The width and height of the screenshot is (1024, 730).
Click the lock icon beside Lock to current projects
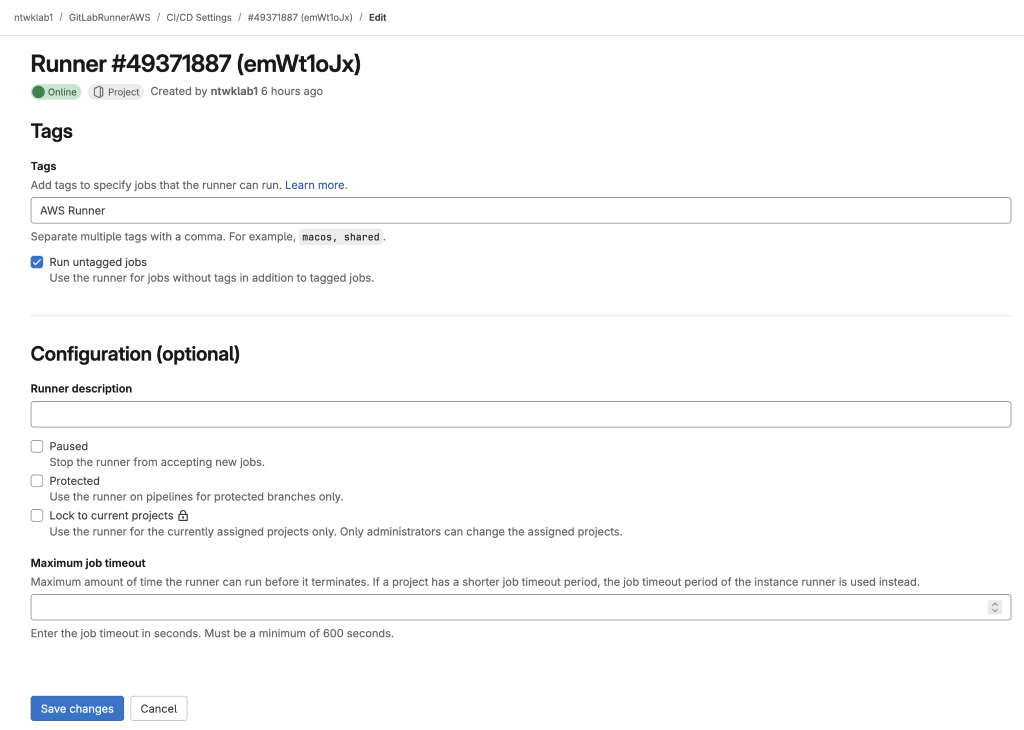coord(184,516)
